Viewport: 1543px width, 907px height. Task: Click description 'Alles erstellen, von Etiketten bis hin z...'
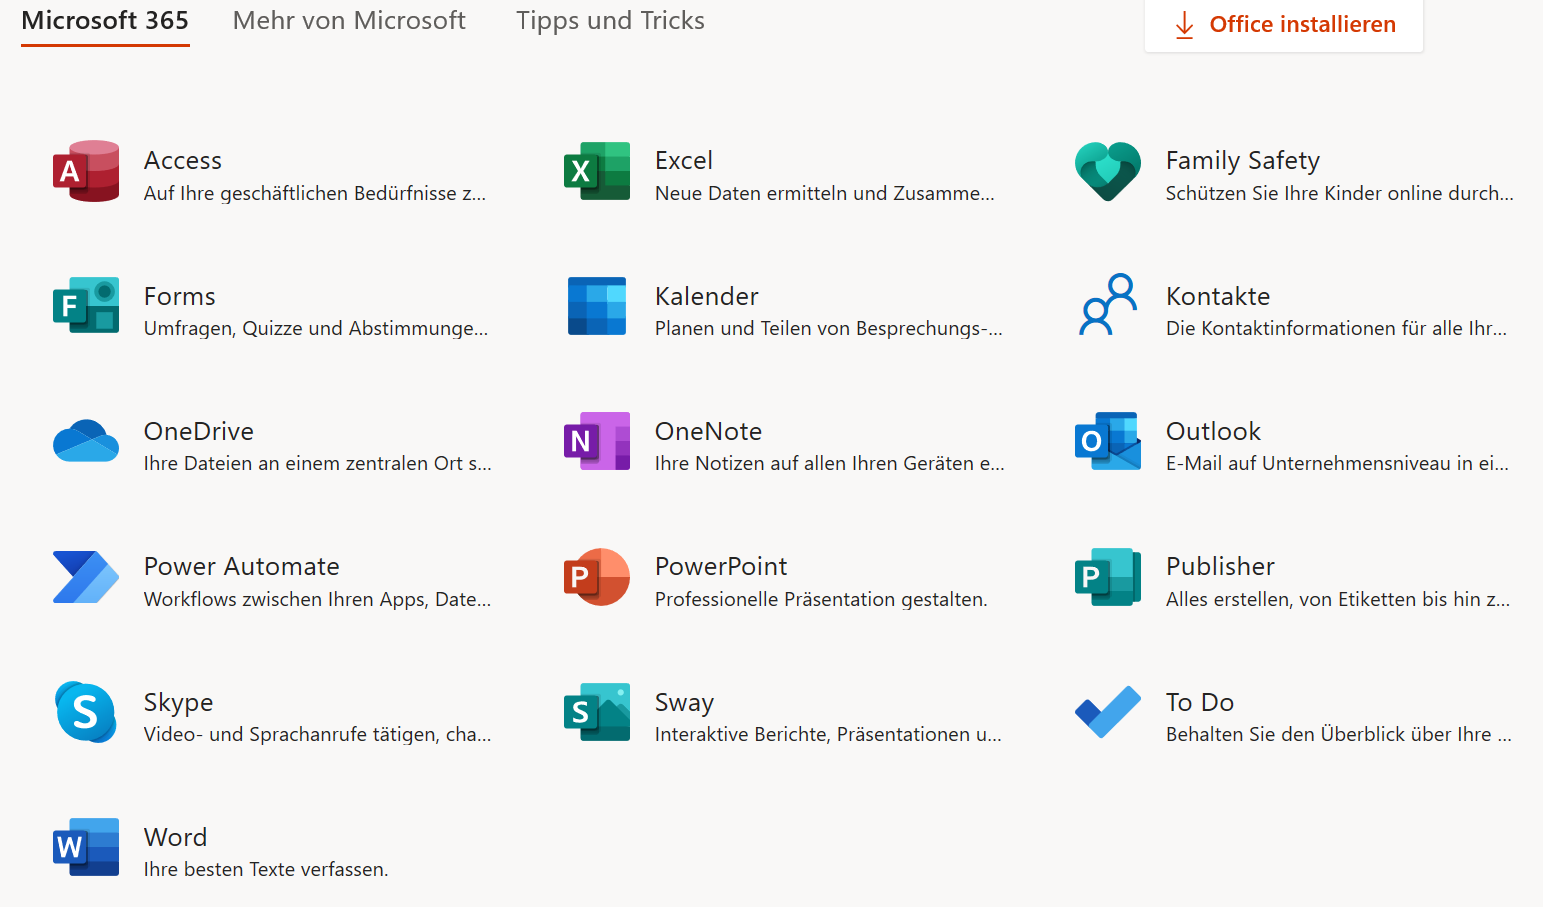point(1338,599)
